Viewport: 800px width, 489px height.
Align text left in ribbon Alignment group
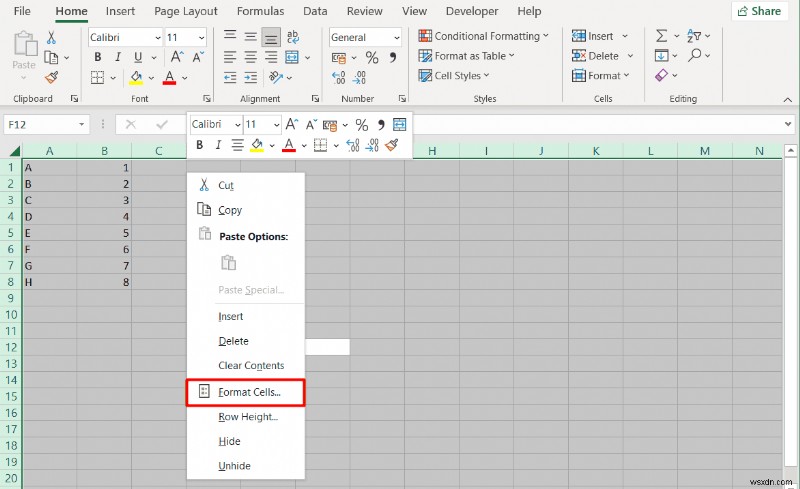point(230,57)
